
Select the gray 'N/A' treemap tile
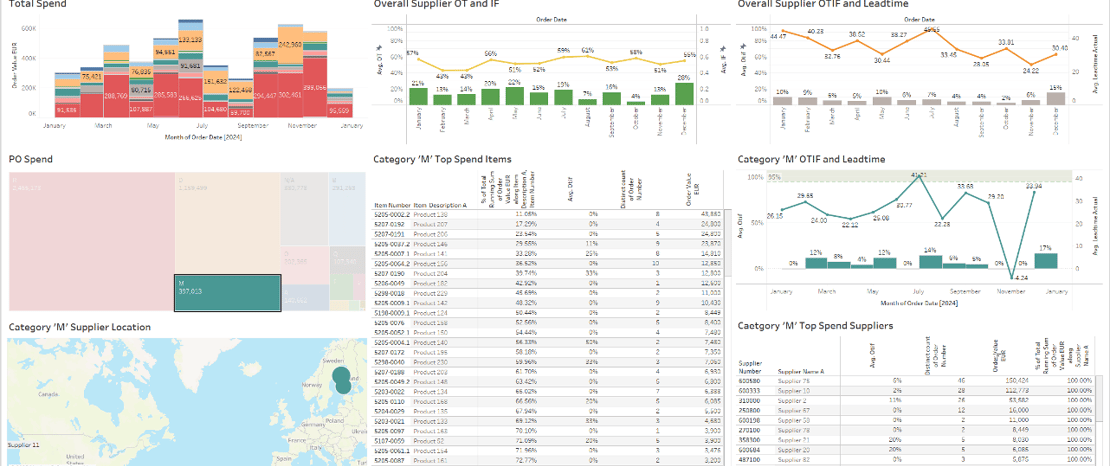pos(305,209)
